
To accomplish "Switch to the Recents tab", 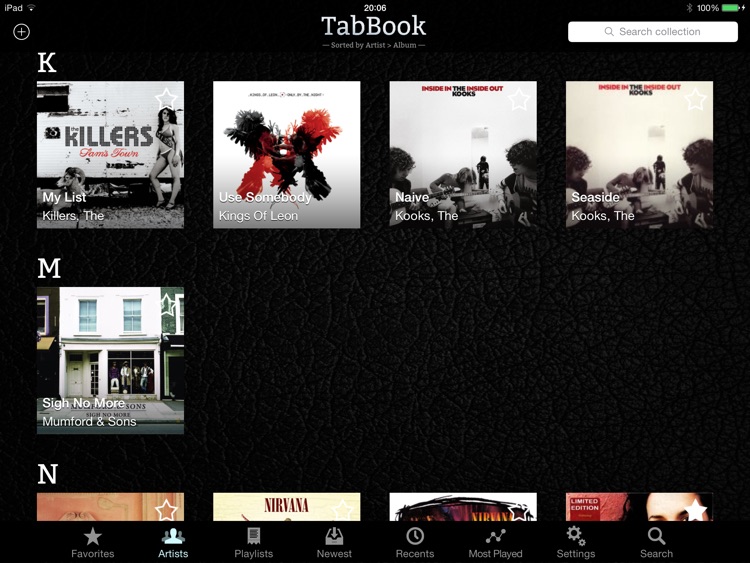I will pyautogui.click(x=415, y=543).
